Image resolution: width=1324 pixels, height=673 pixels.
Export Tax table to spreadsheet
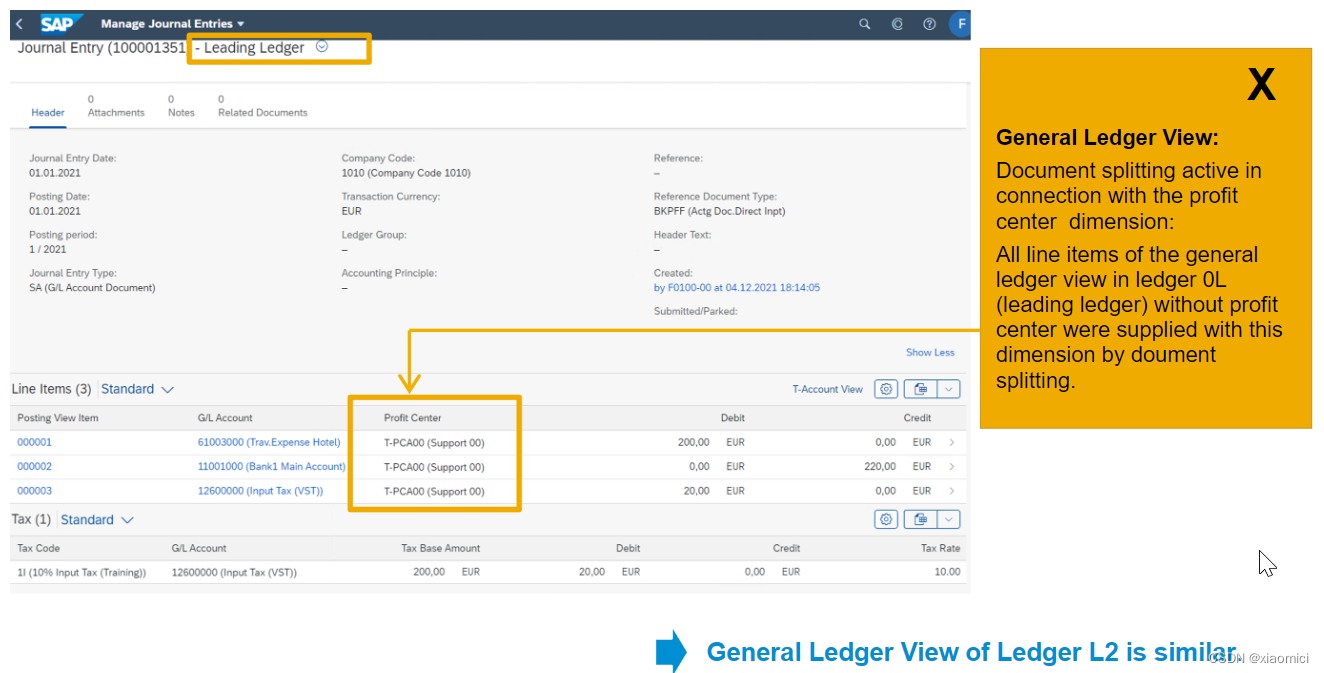(x=920, y=519)
